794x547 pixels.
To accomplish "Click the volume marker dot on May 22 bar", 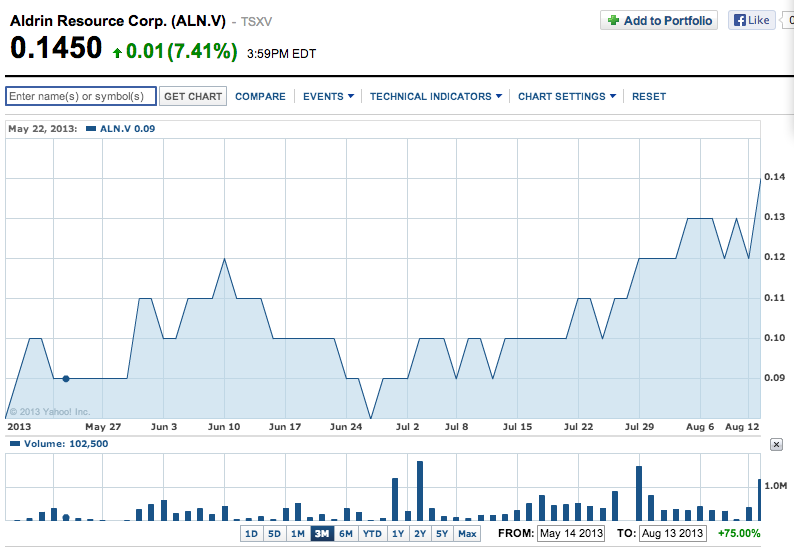I will [66, 517].
